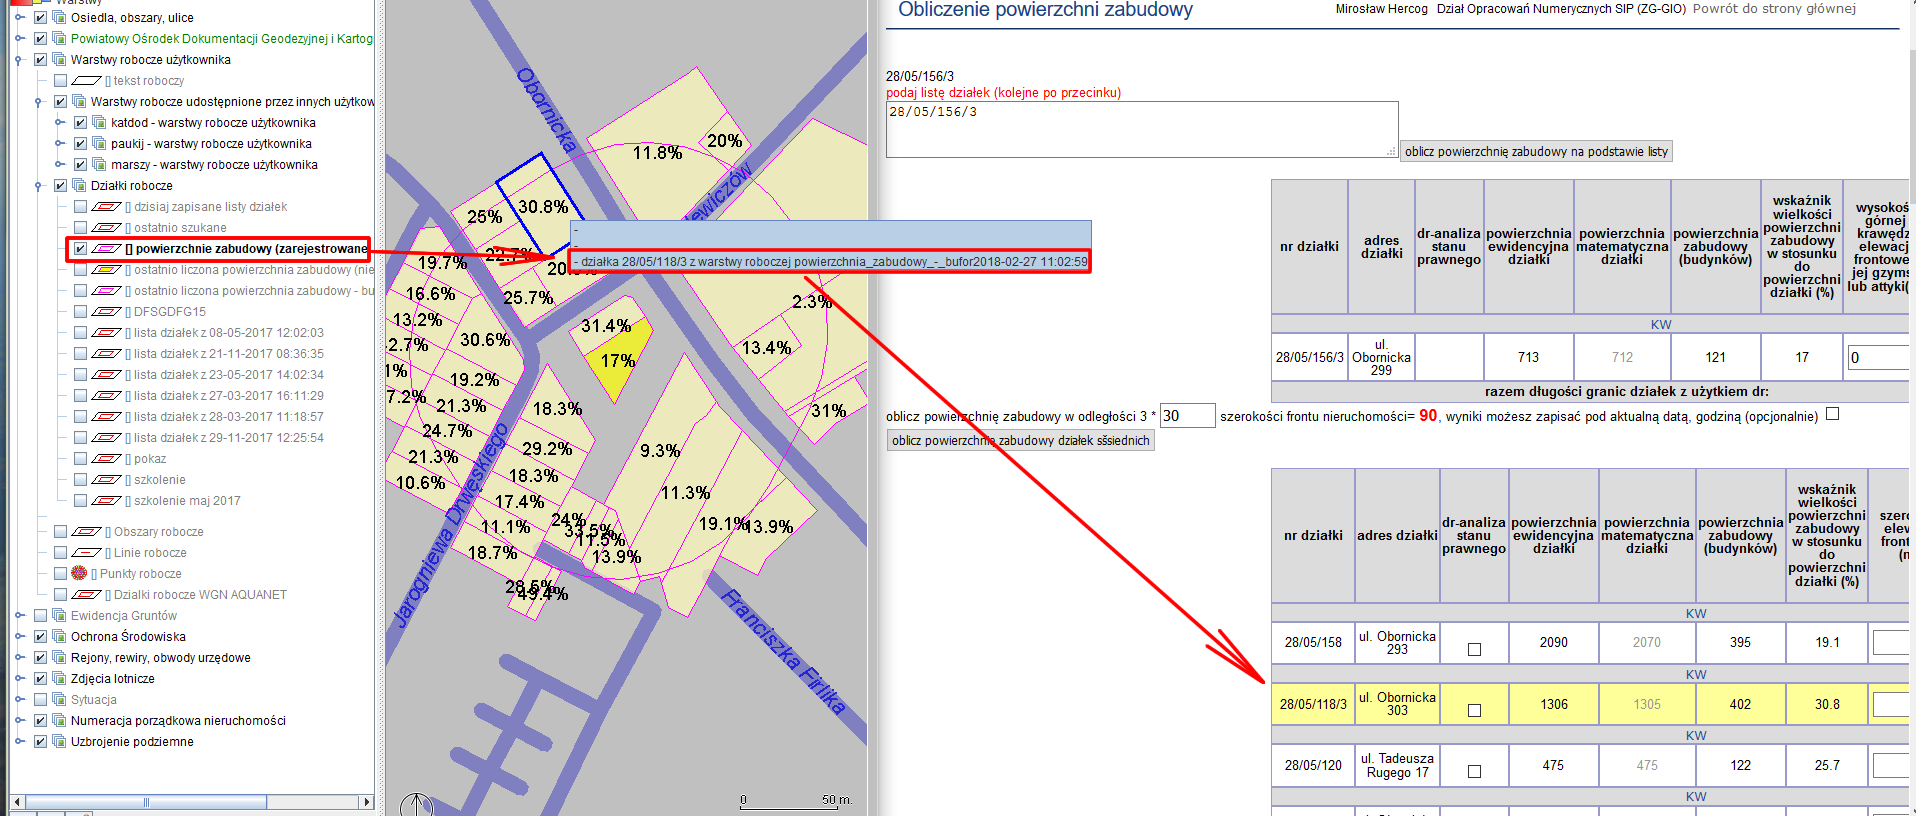1916x816 pixels.
Task: Click the red polygon icon beside DFSGDFG15
Action: coord(106,312)
